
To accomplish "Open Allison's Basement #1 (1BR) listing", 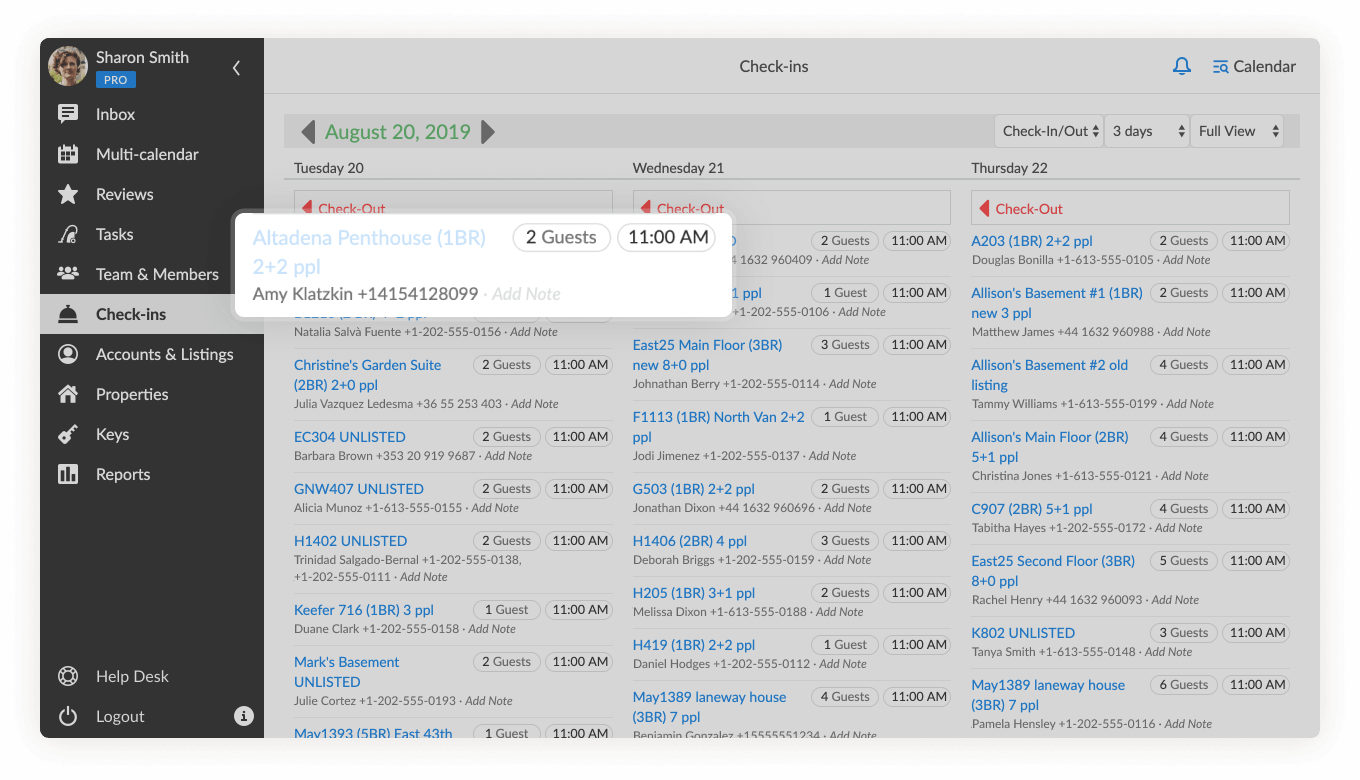I will coord(1057,303).
